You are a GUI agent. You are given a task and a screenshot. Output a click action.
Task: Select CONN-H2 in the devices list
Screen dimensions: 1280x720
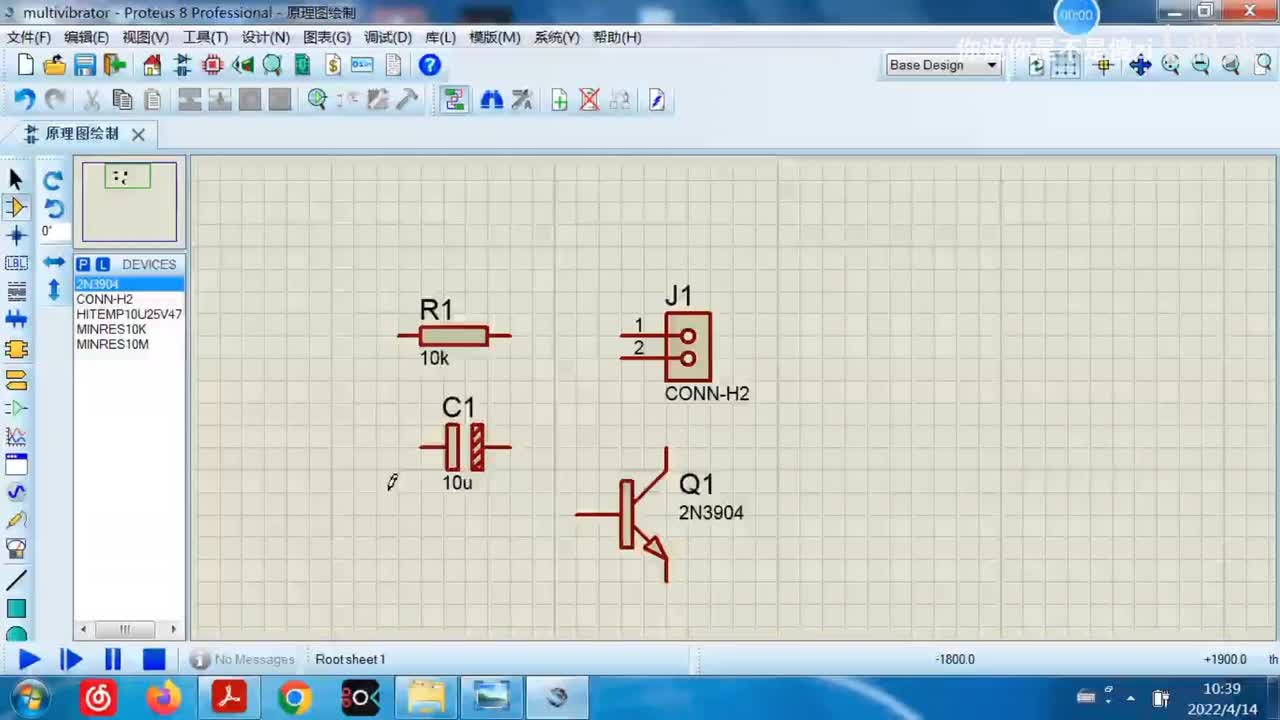click(x=129, y=299)
